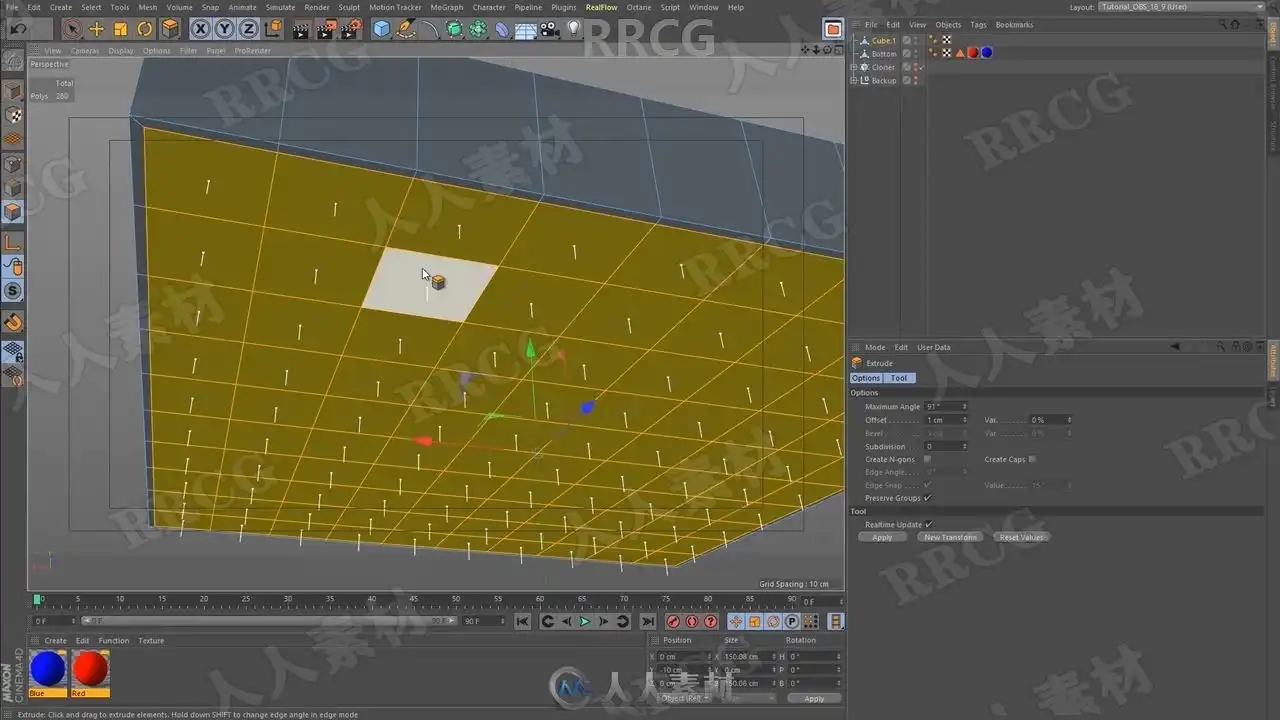The height and width of the screenshot is (720, 1280).
Task: Click the red material tag on Bottom
Action: click(x=973, y=53)
